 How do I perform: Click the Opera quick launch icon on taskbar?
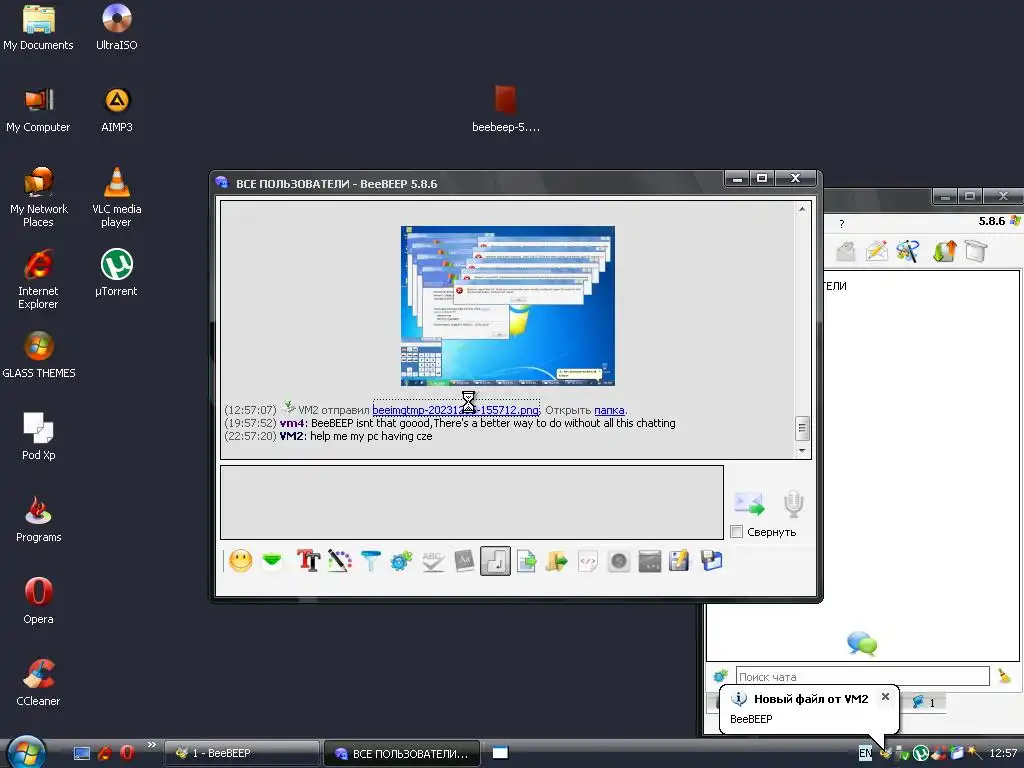pyautogui.click(x=127, y=753)
